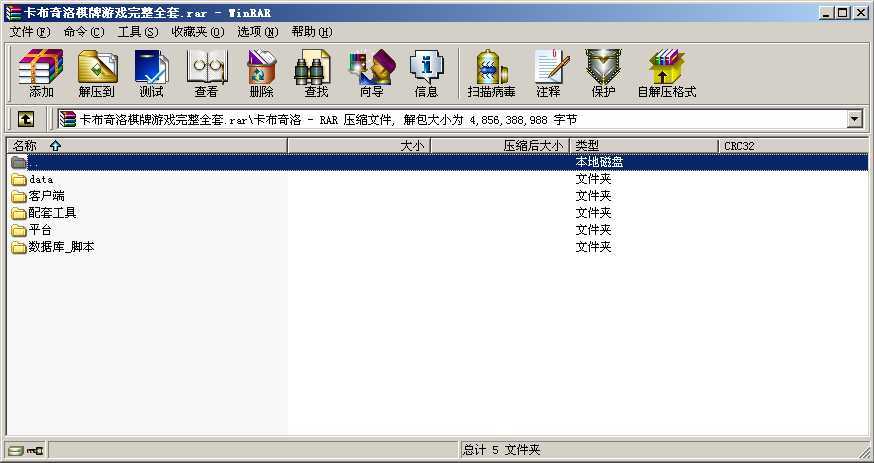Open the 帮助(H) menu
874x463 pixels.
click(312, 32)
